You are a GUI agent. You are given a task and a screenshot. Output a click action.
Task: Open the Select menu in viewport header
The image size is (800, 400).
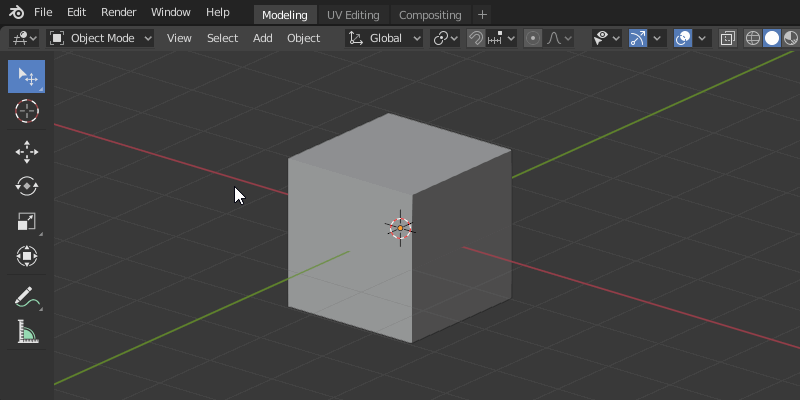point(222,38)
